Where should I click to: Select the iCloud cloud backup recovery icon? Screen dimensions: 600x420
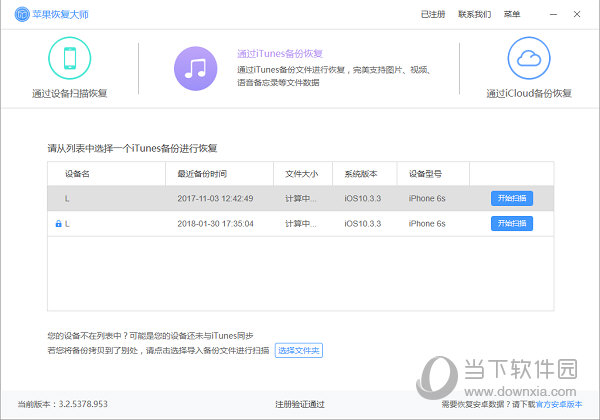529,58
